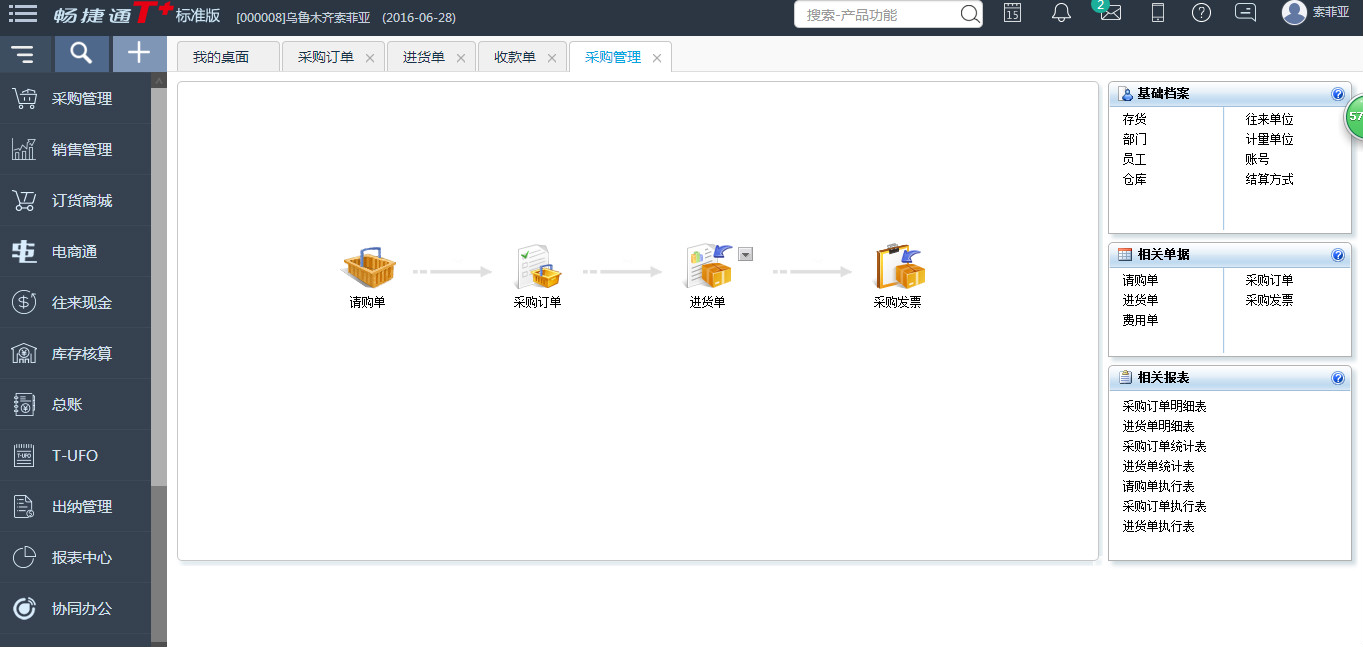Open 费用单 in 相关单据
1363x647 pixels.
point(1140,320)
